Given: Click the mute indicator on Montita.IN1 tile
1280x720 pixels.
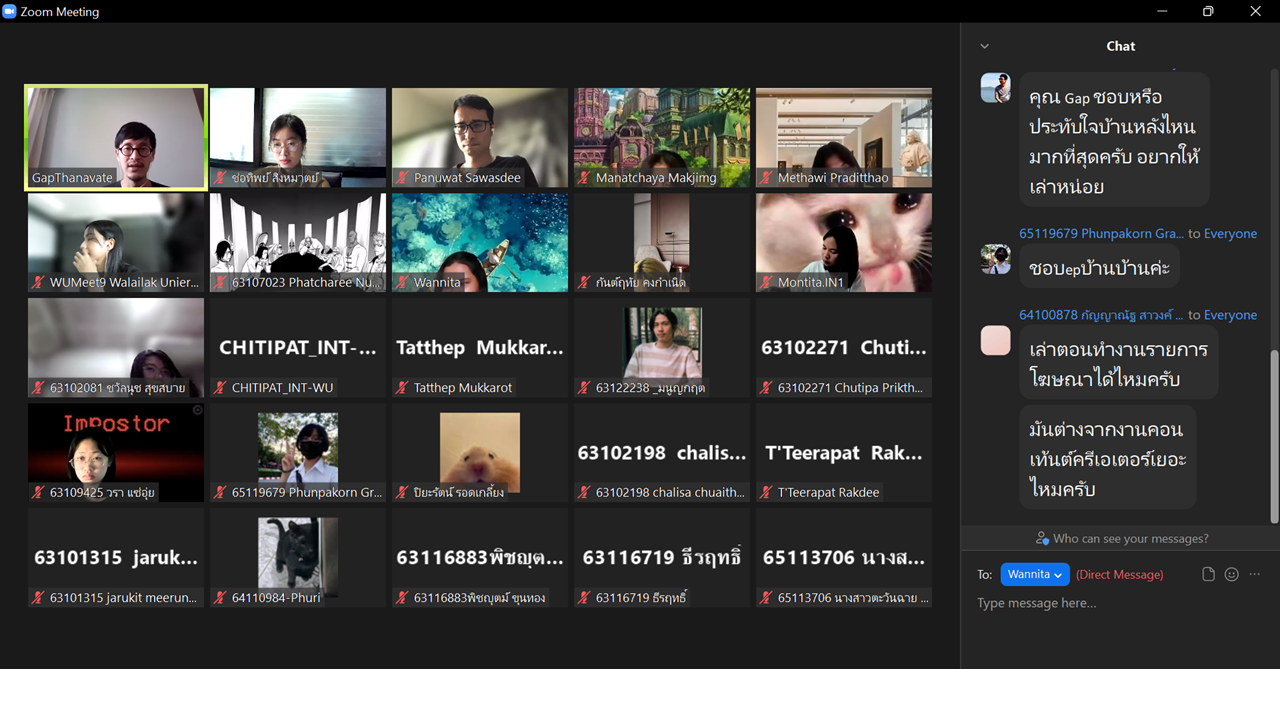Looking at the screenshot, I should coord(766,283).
